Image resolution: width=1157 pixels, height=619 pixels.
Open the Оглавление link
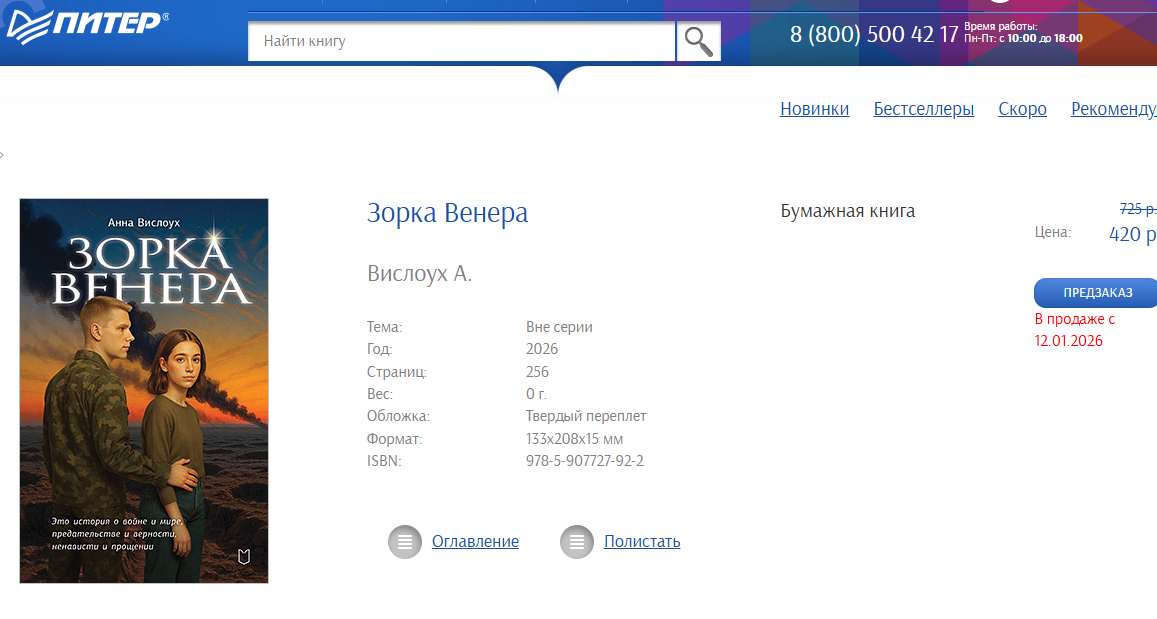(475, 542)
